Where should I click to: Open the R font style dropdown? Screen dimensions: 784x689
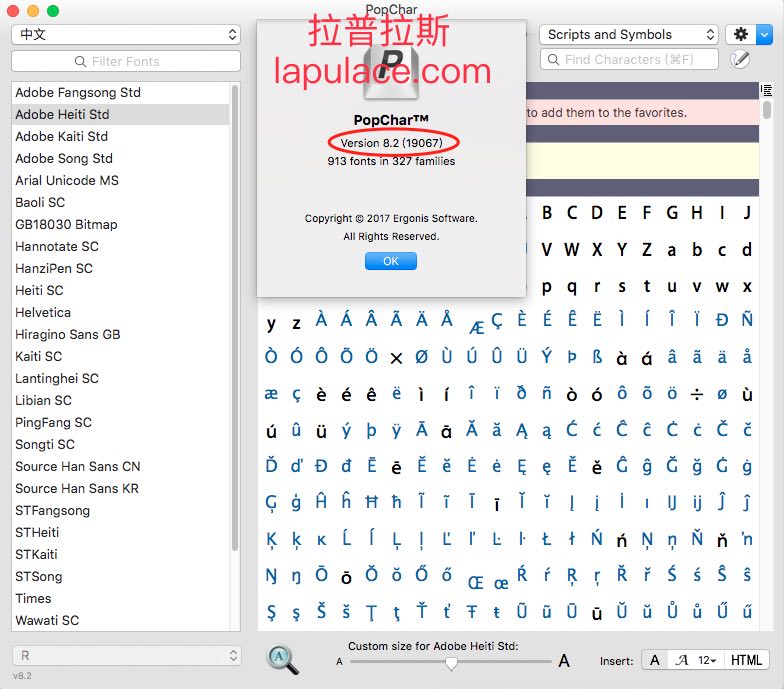pyautogui.click(x=126, y=656)
